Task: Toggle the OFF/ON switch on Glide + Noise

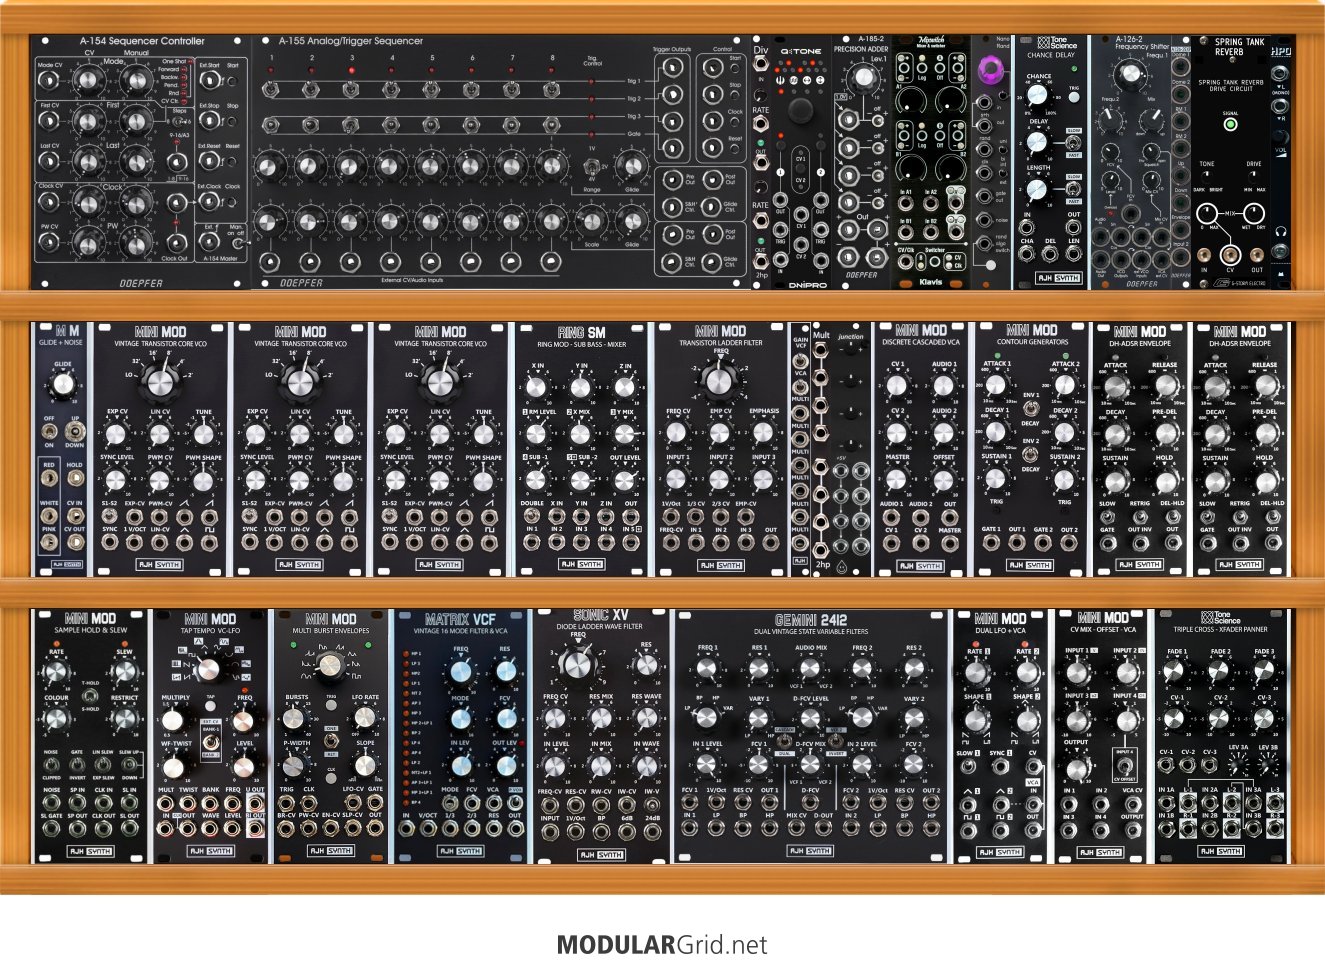Action: point(49,432)
